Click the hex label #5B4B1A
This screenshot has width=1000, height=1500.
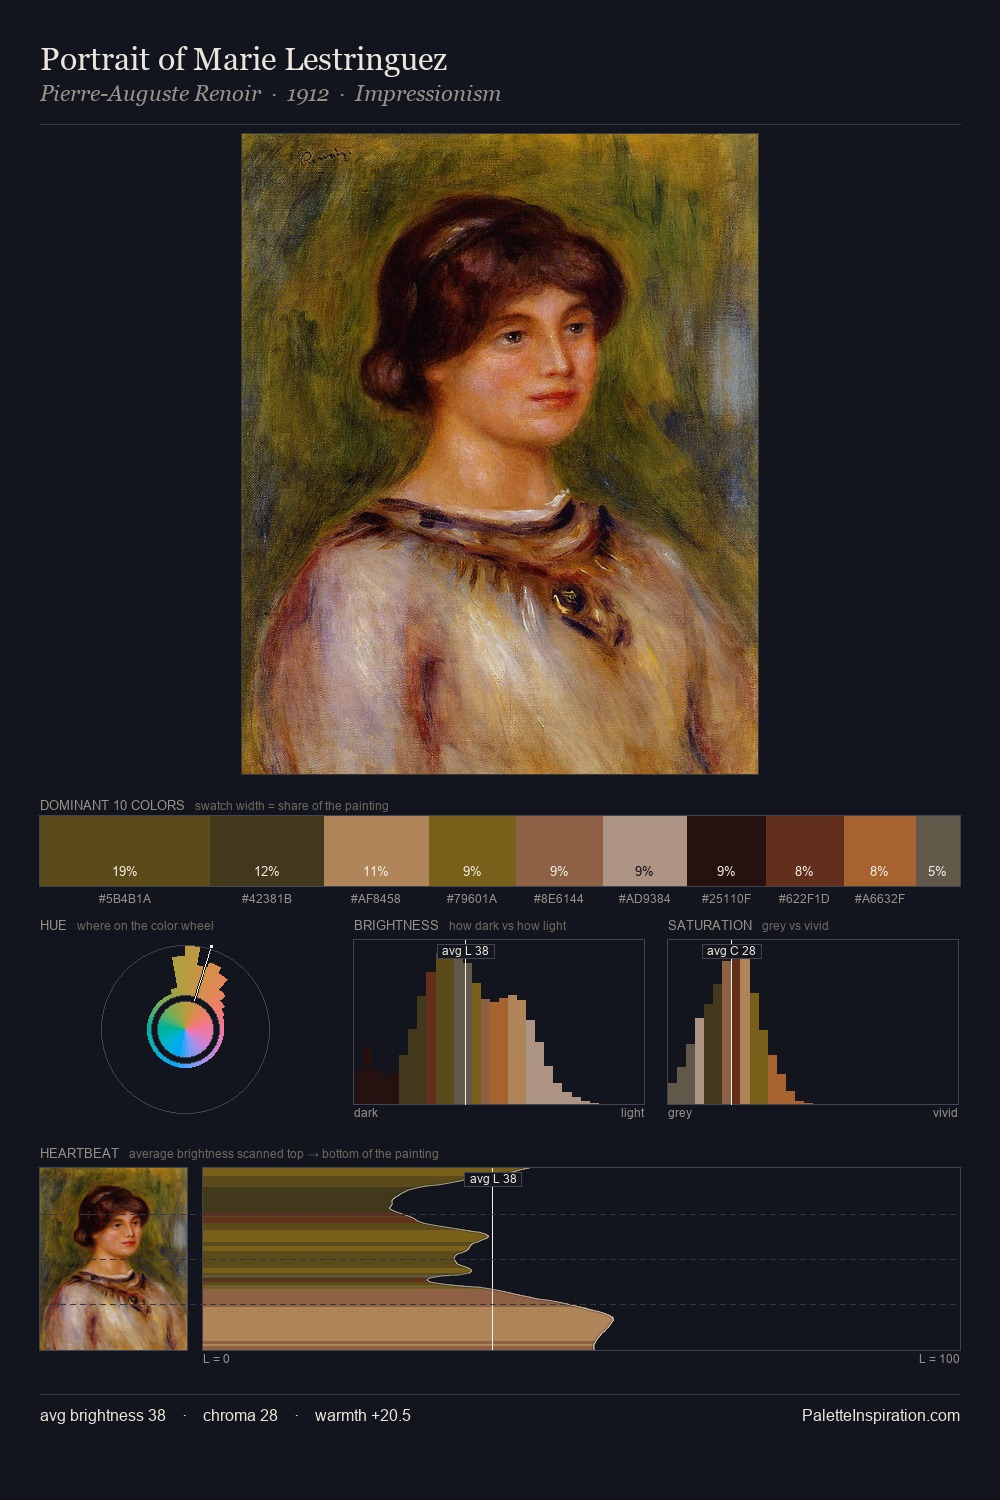(125, 899)
